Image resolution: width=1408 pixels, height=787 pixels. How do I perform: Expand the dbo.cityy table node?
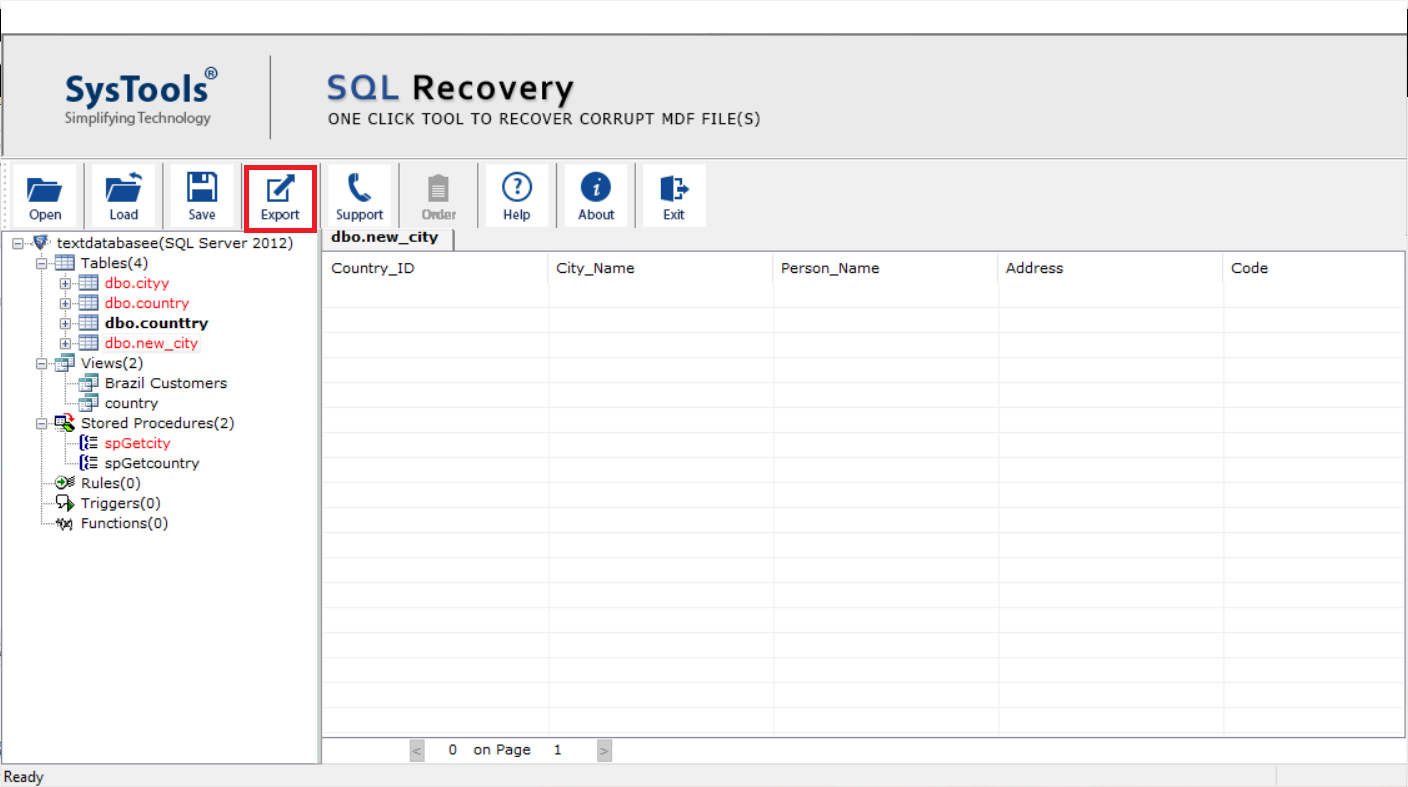point(66,283)
